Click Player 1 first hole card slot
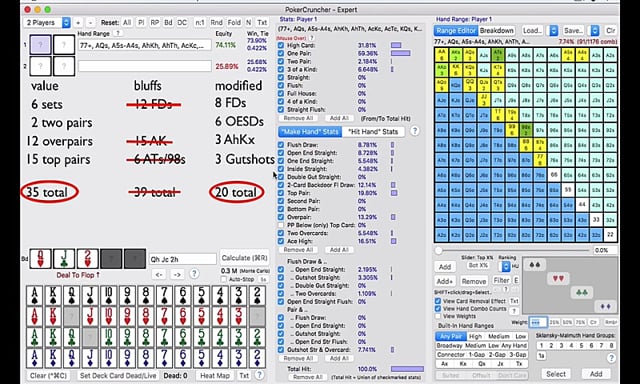This screenshot has width=640, height=384. click(40, 45)
